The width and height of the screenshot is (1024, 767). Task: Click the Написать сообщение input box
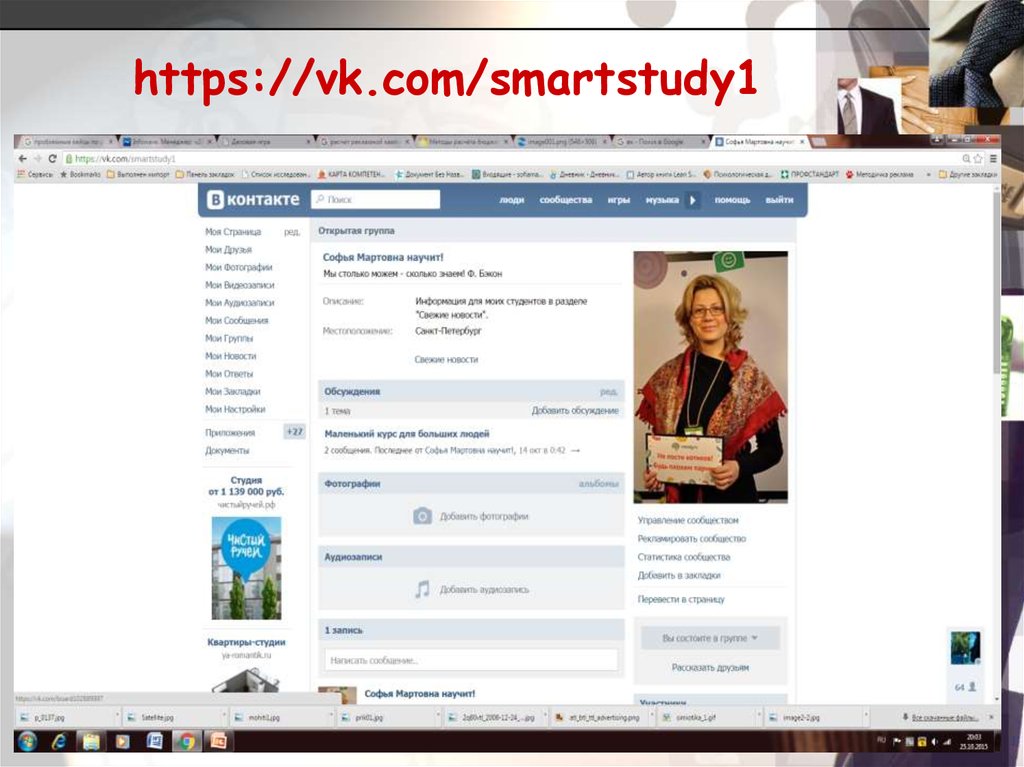[471, 660]
